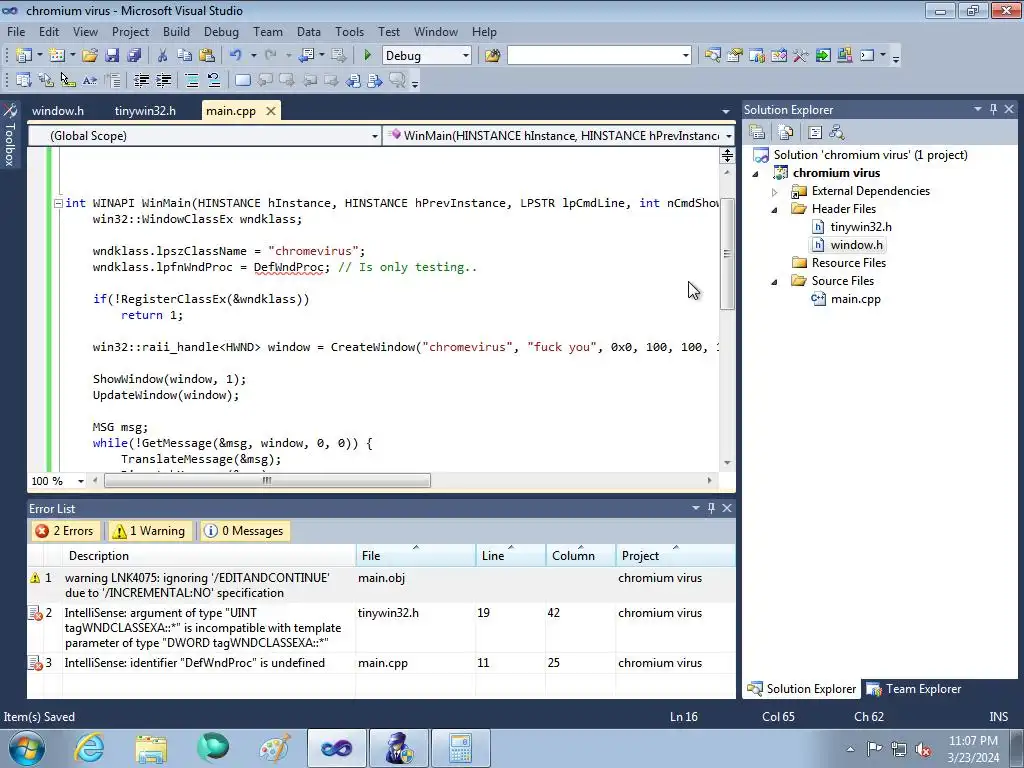Save main.cpp with the floppy disk icon

[112, 56]
